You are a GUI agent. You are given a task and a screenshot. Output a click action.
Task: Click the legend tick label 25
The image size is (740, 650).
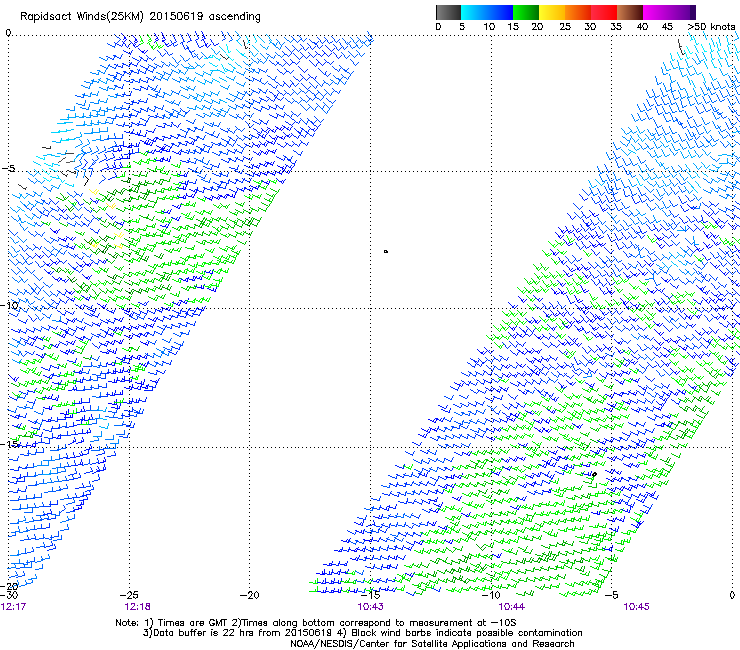(565, 27)
